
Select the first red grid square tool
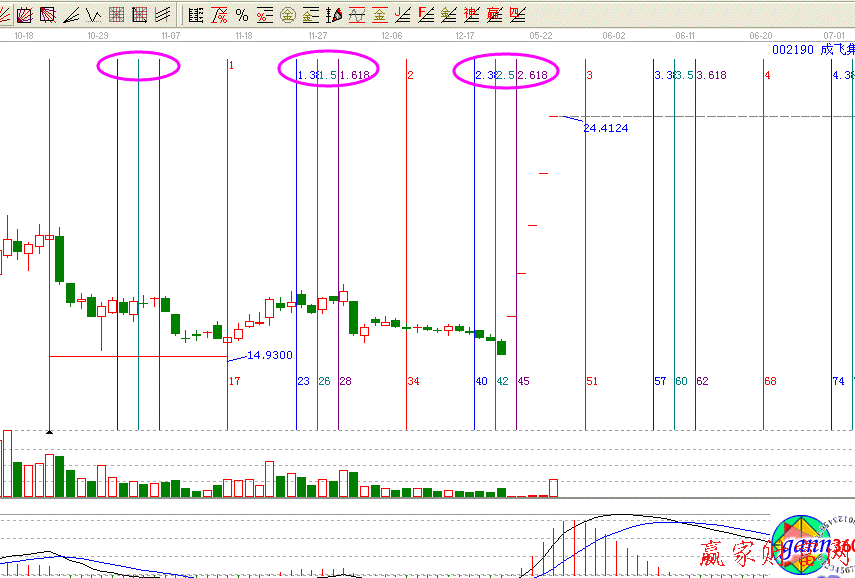pyautogui.click(x=116, y=14)
